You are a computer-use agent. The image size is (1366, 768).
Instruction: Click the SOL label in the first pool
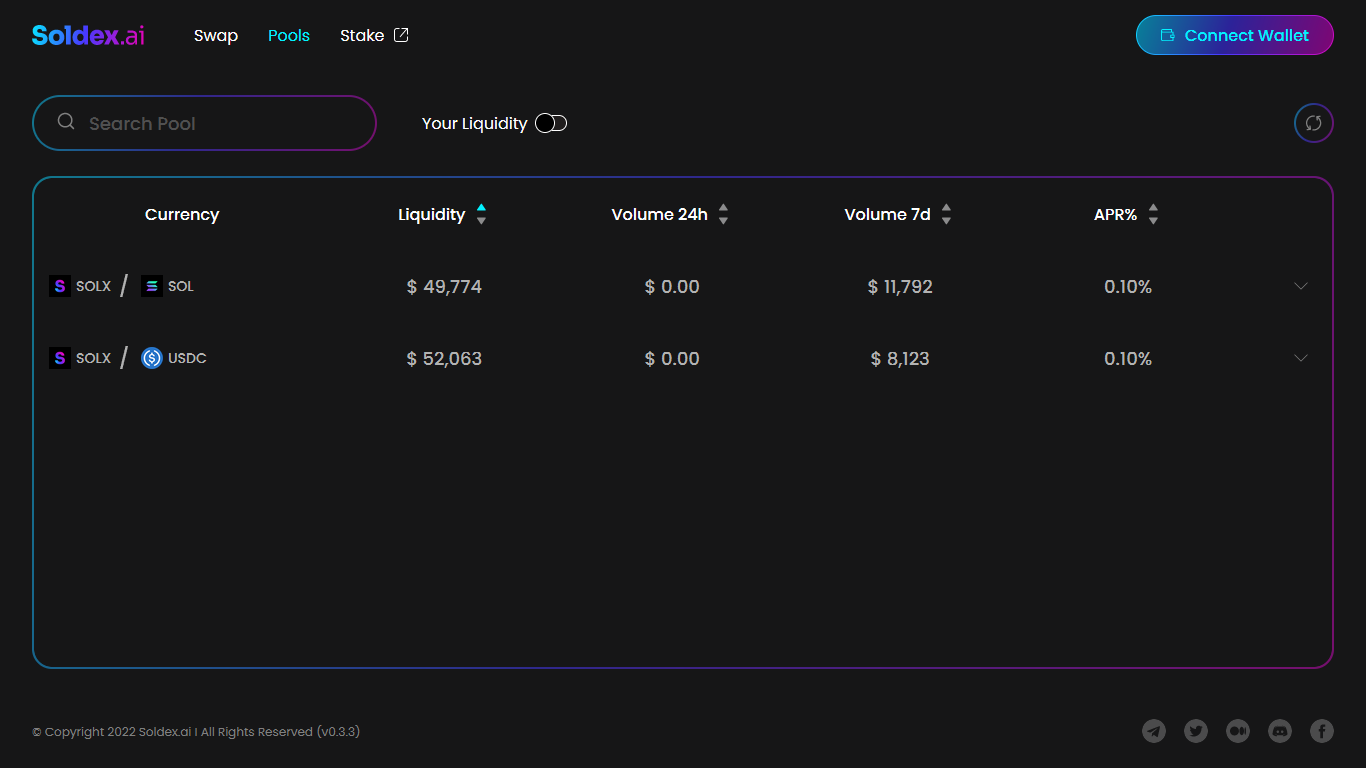pyautogui.click(x=181, y=286)
